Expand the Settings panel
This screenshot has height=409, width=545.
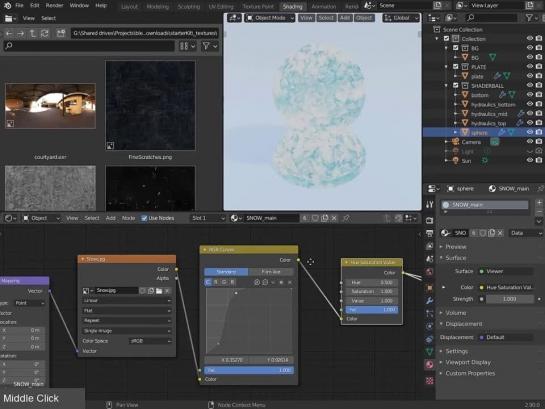(x=456, y=351)
